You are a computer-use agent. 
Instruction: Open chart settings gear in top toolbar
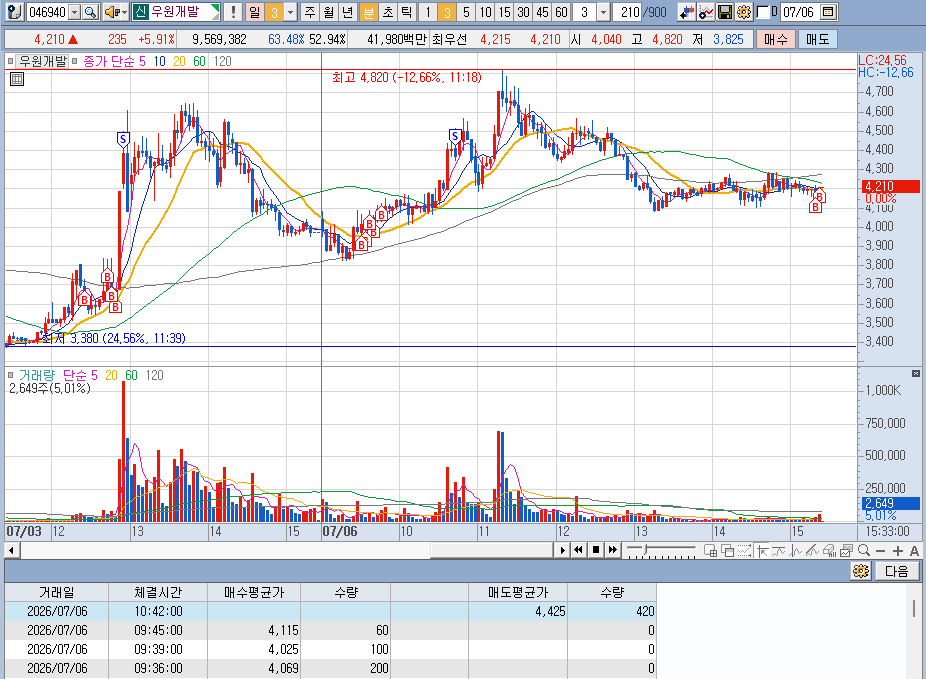click(744, 12)
